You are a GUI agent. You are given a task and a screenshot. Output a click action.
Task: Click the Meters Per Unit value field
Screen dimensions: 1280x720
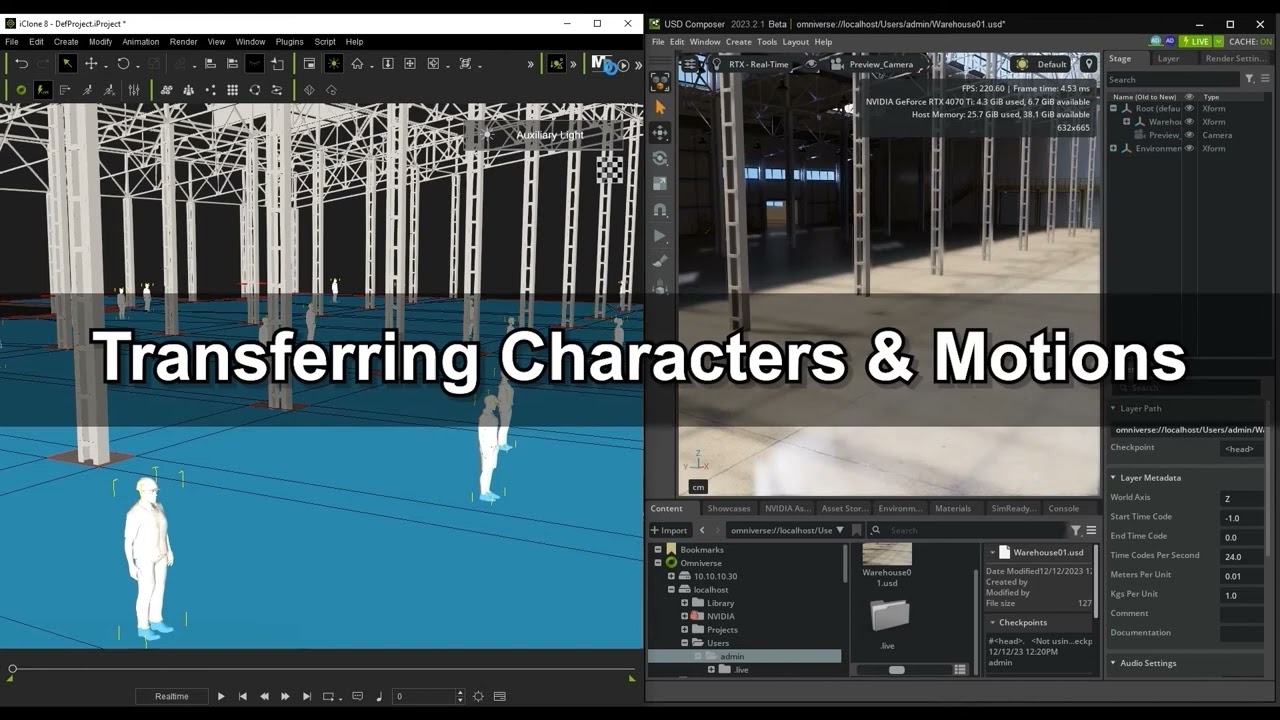(1242, 575)
